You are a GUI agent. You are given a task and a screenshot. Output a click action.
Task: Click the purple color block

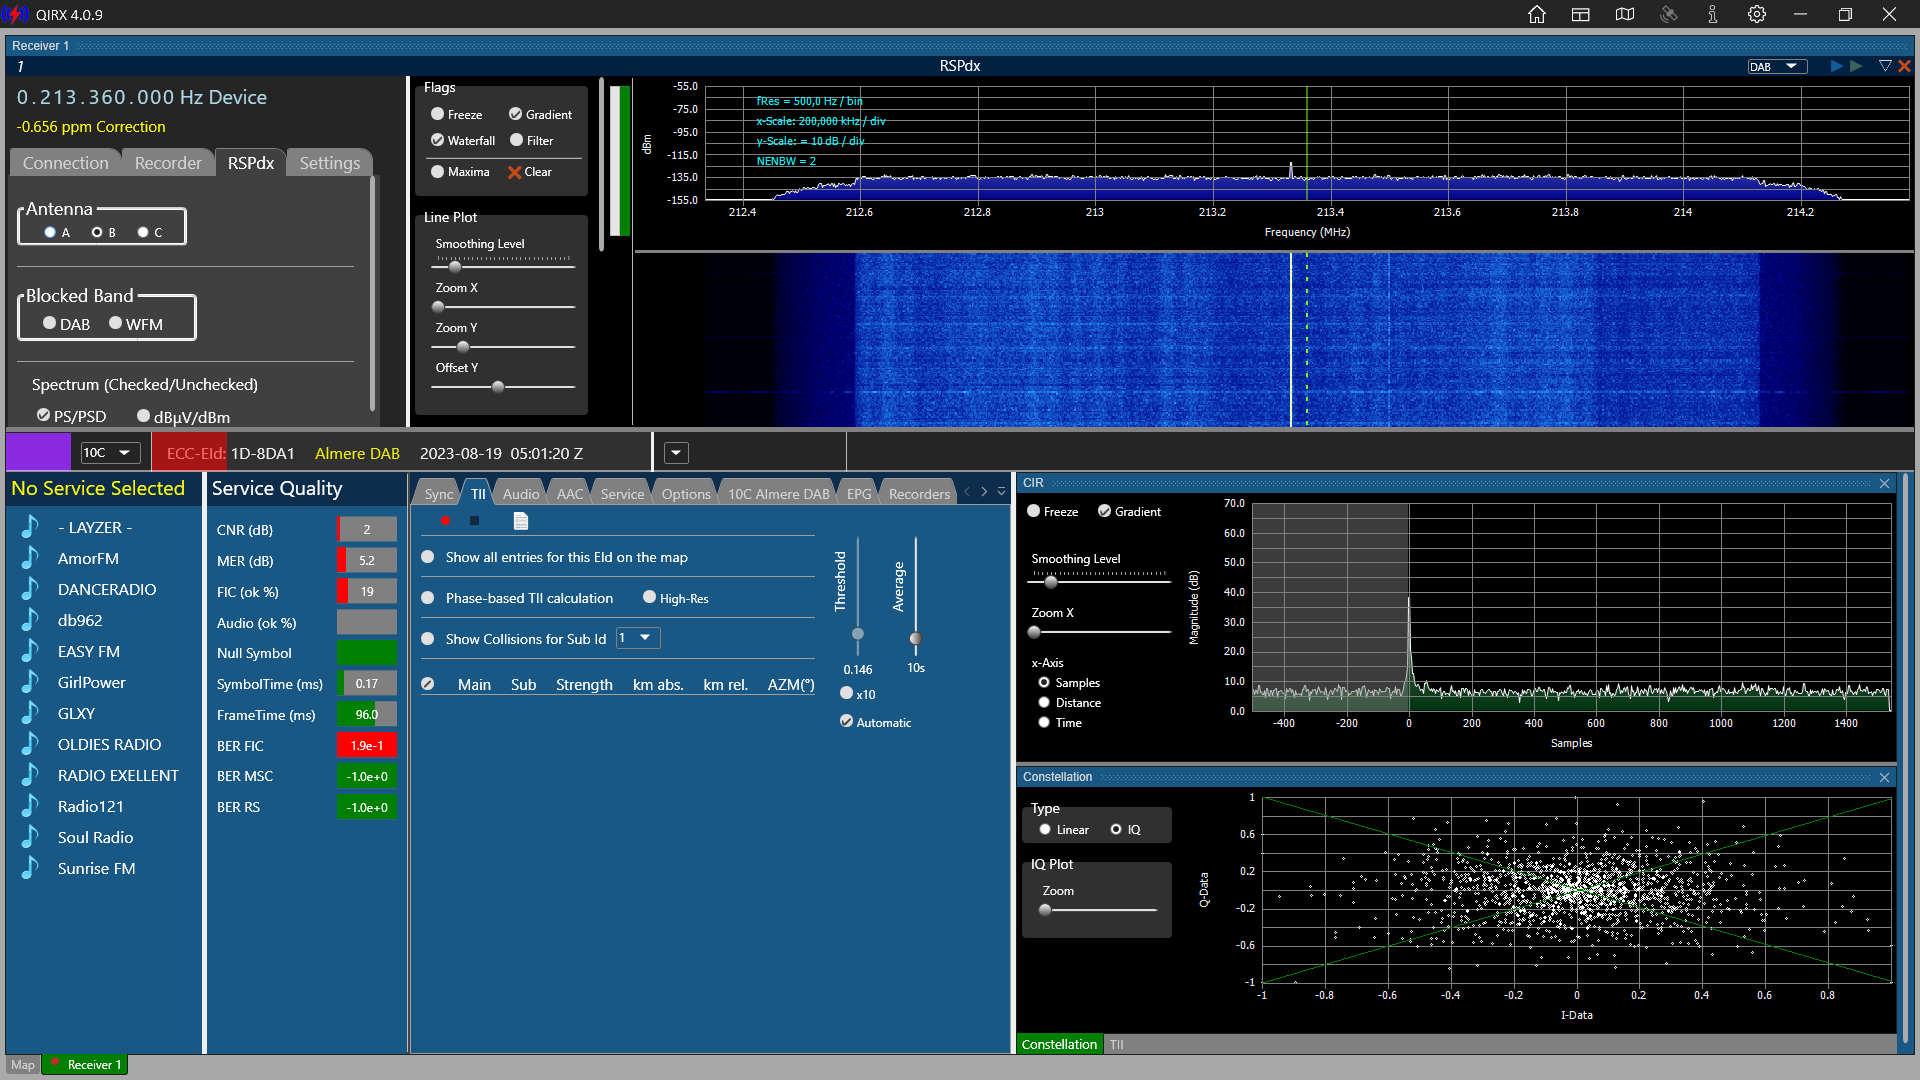(x=38, y=453)
